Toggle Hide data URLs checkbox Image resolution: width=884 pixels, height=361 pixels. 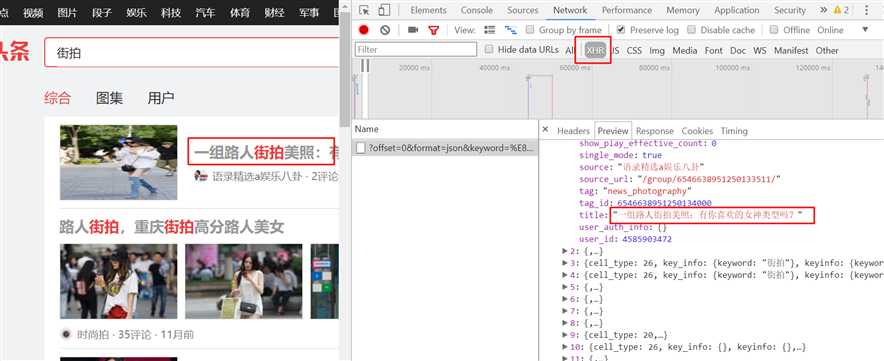489,49
